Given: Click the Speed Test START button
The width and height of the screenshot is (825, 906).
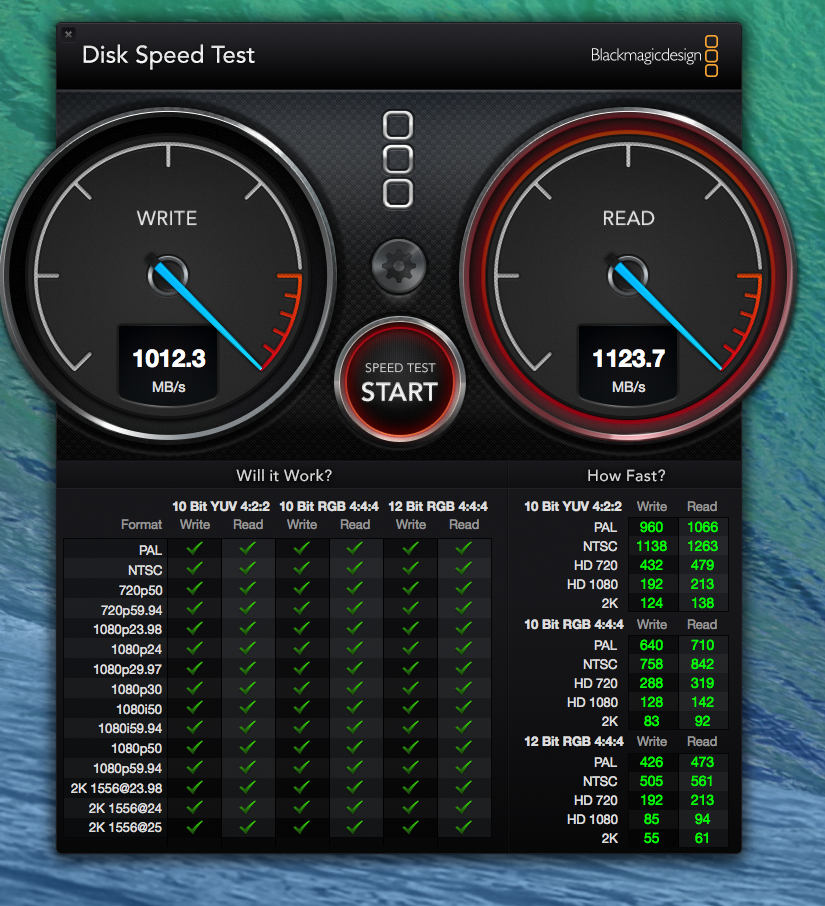Looking at the screenshot, I should 400,381.
